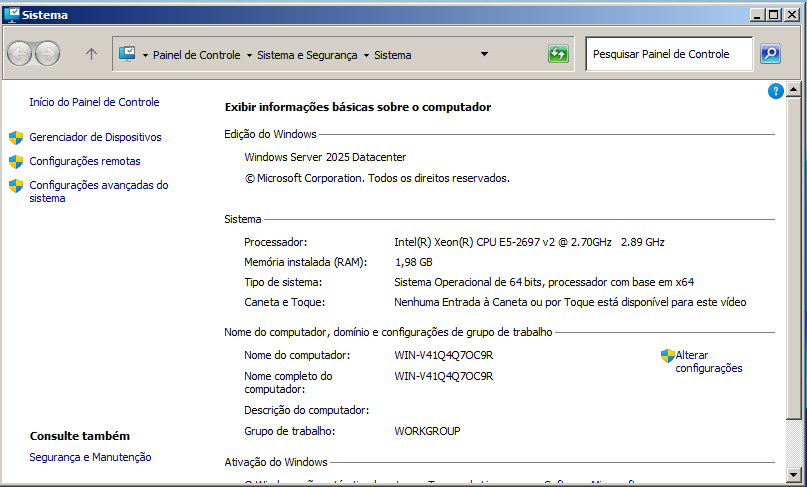Open Gerenciador de Dispositivos link
Viewport: 807px width, 487px height.
(95, 137)
